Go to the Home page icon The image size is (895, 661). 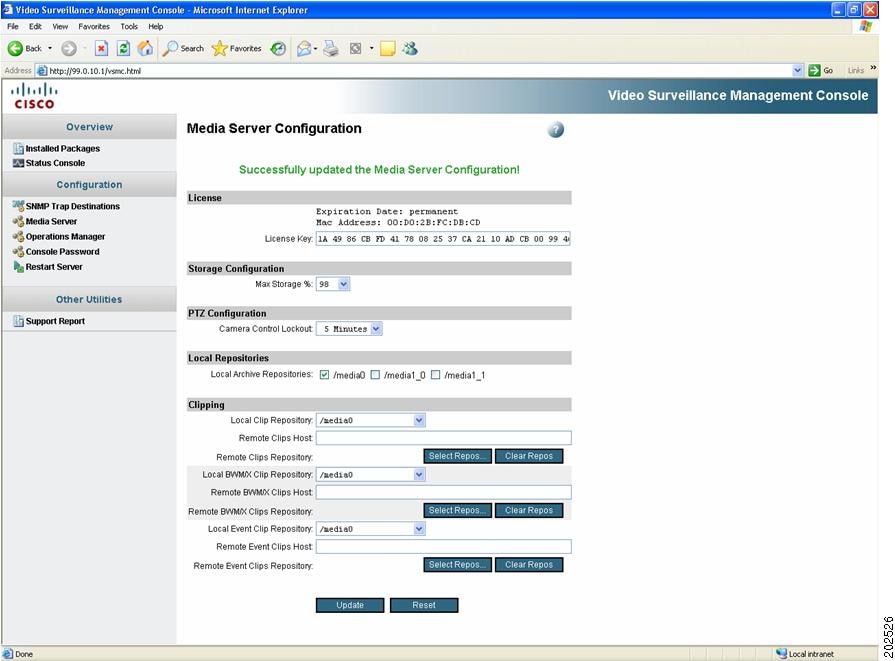click(x=145, y=49)
